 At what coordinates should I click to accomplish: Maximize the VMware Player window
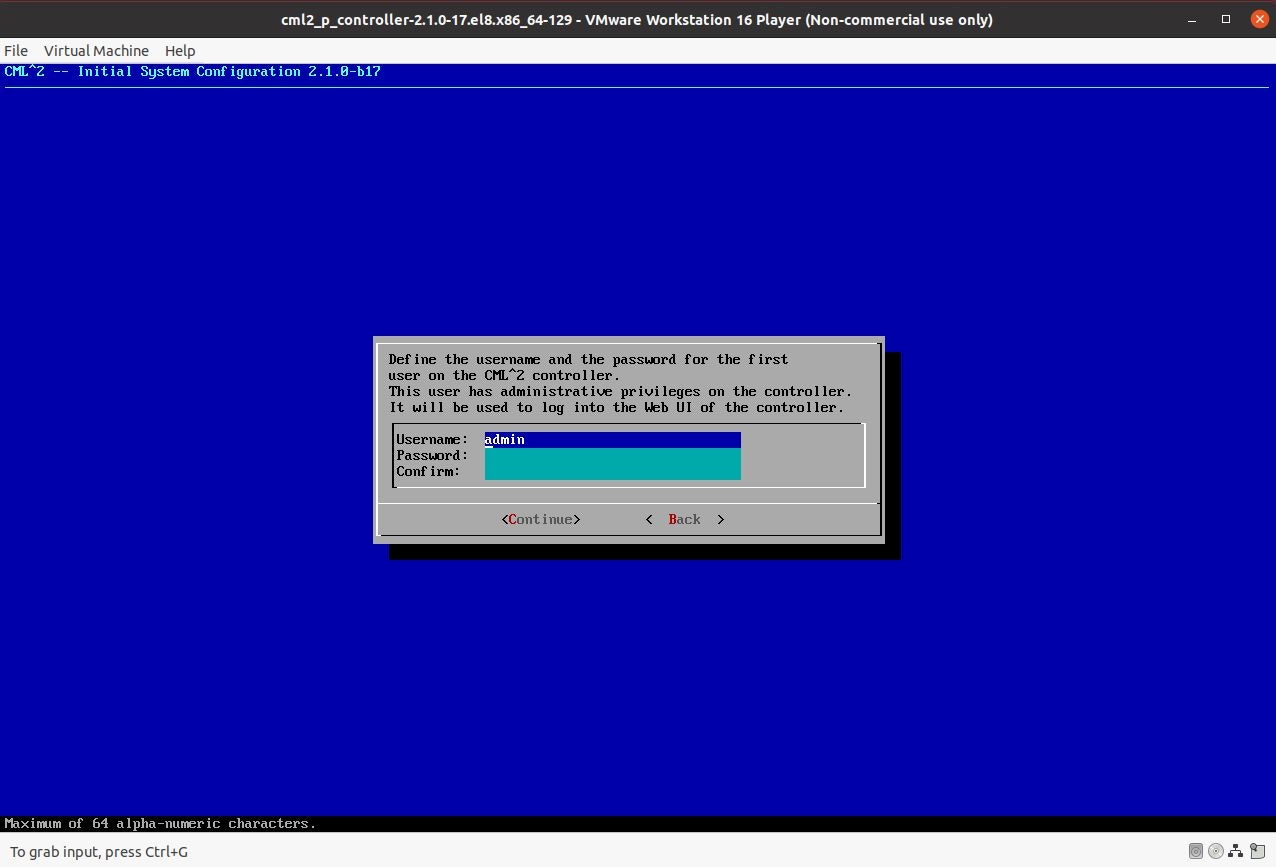click(1226, 20)
